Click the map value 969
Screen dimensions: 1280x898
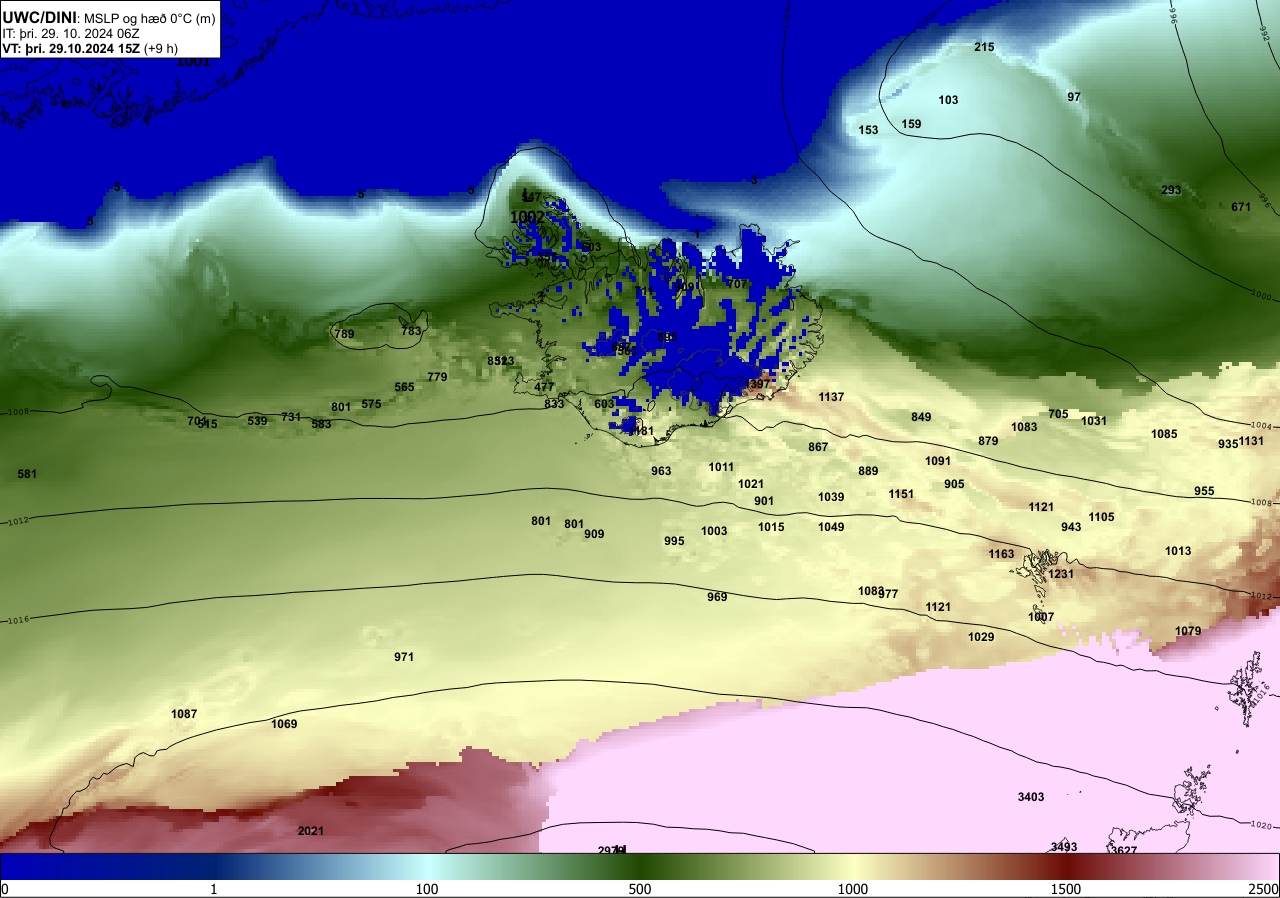[x=717, y=597]
